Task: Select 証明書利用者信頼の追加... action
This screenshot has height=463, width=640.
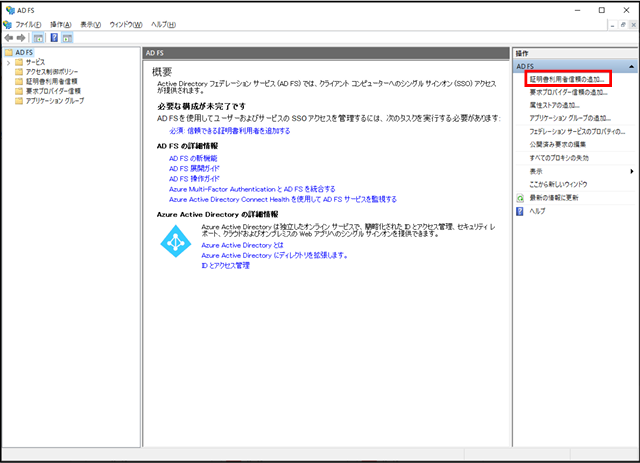Action: tap(567, 79)
